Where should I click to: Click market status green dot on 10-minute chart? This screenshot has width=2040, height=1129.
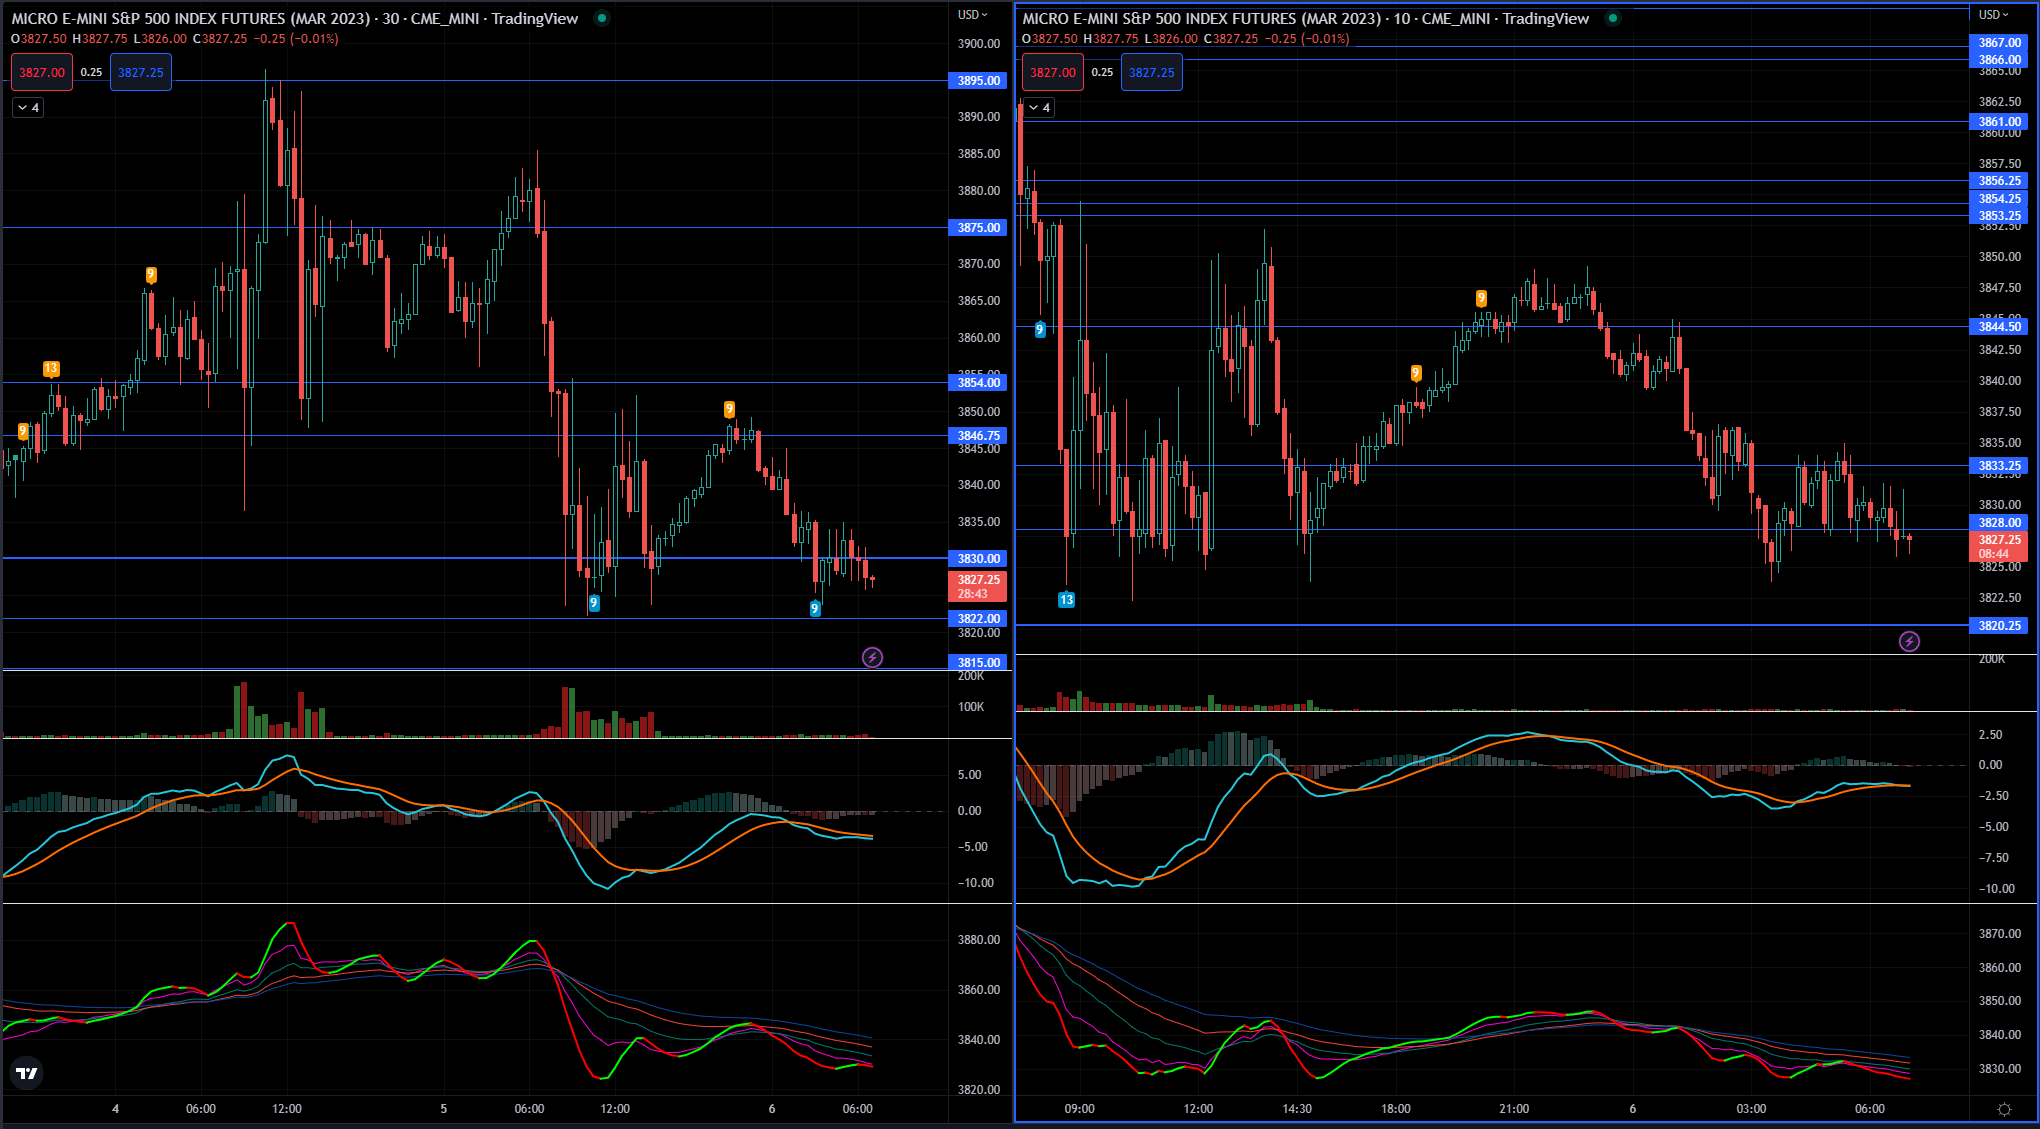pos(1613,18)
